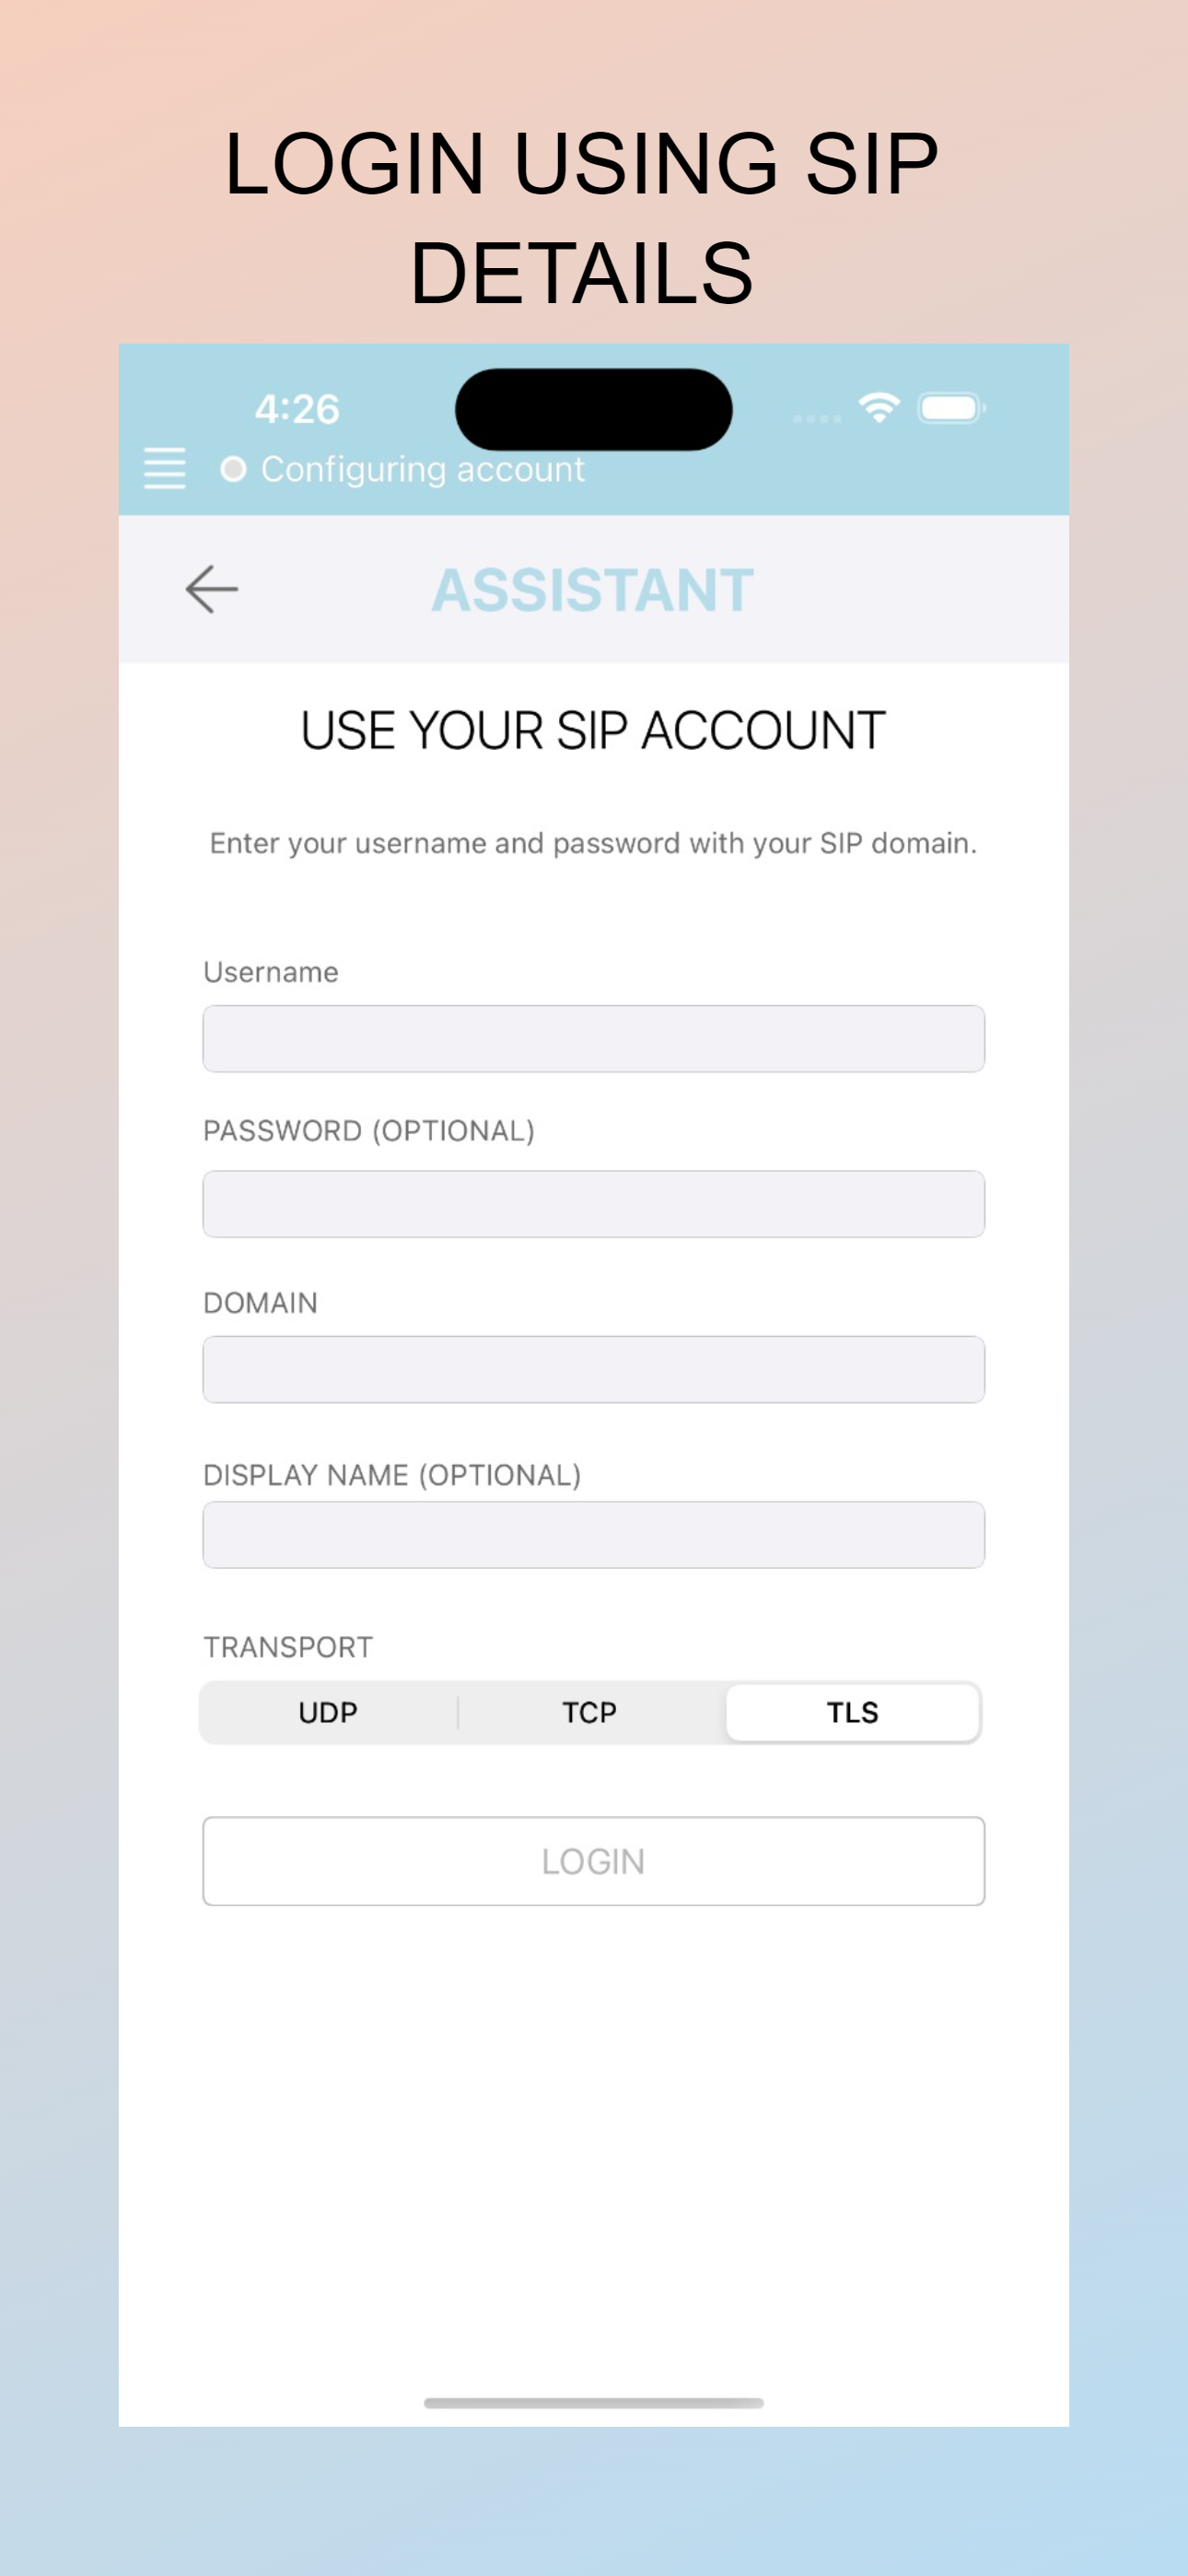This screenshot has width=1188, height=2576.
Task: Click into the Username field
Action: [593, 1038]
